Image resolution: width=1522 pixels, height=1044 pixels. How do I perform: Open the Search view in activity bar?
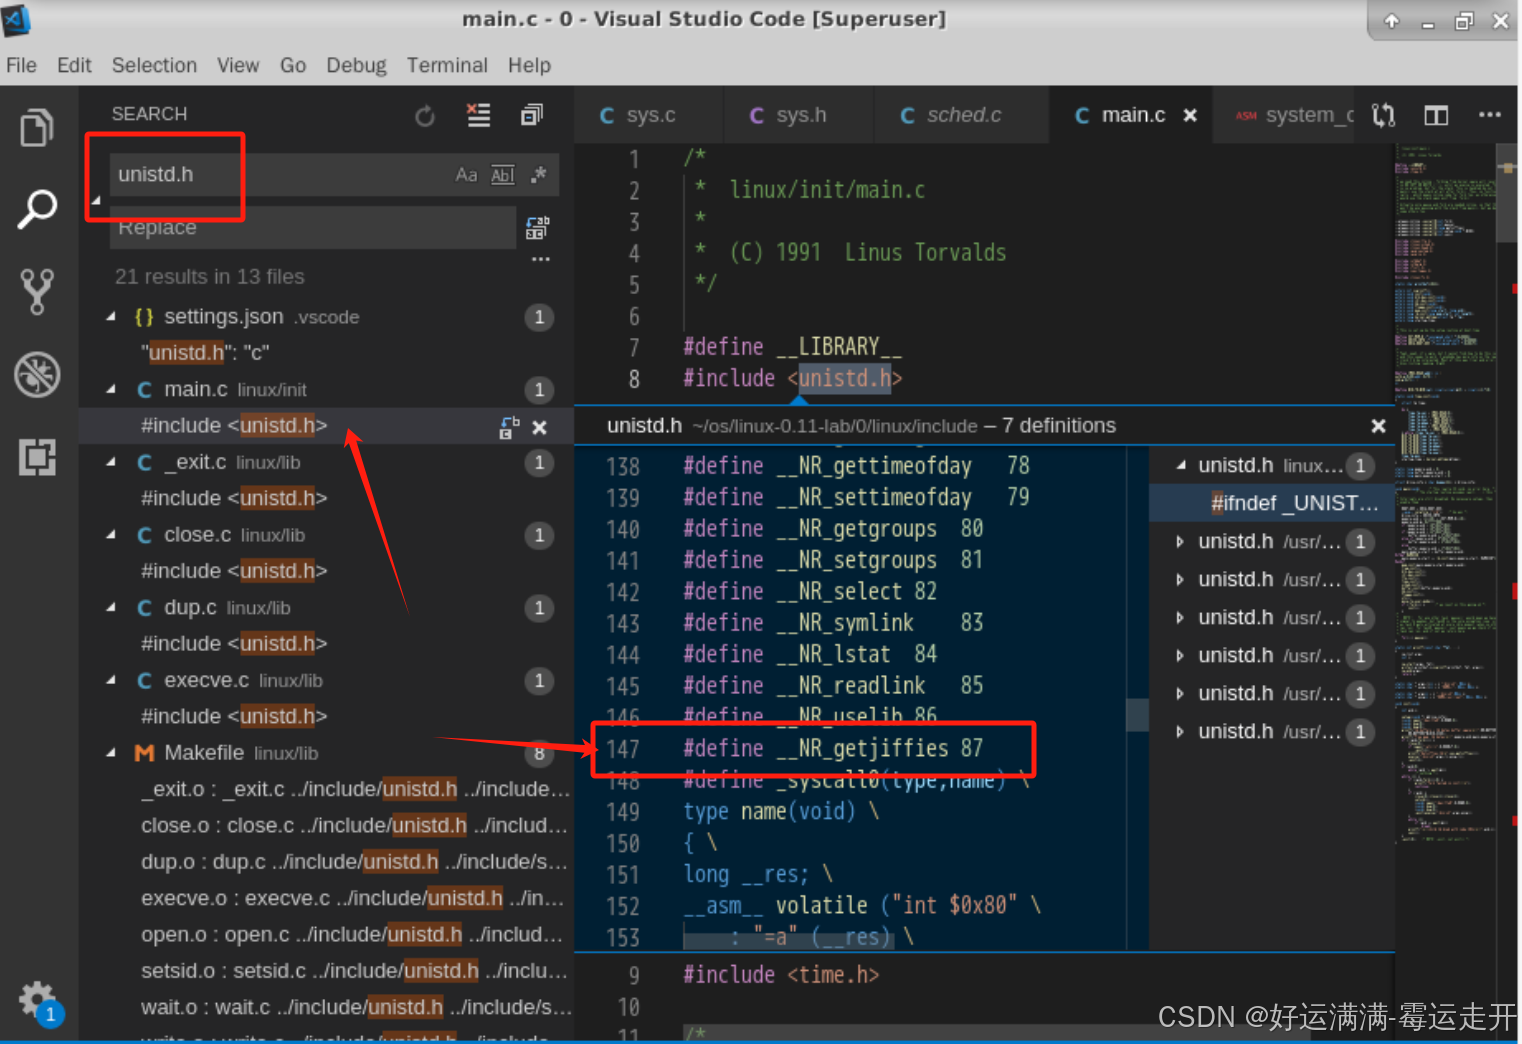(37, 209)
